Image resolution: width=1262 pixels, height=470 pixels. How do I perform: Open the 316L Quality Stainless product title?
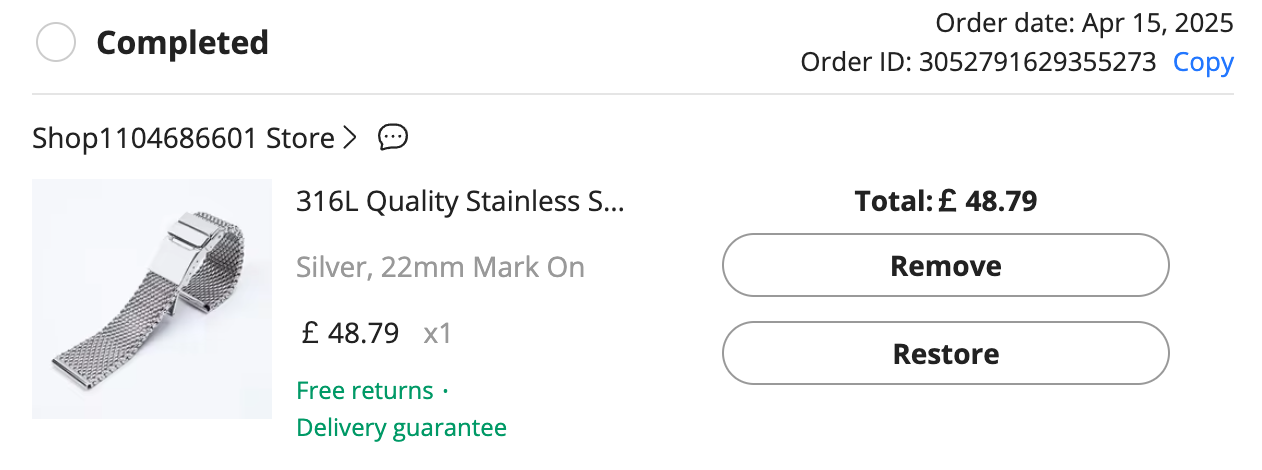point(460,201)
